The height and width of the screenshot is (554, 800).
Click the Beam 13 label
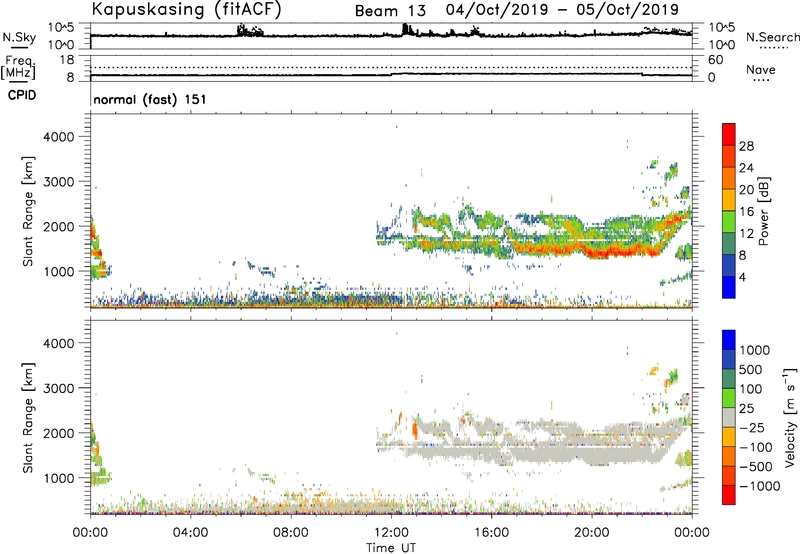pyautogui.click(x=390, y=11)
